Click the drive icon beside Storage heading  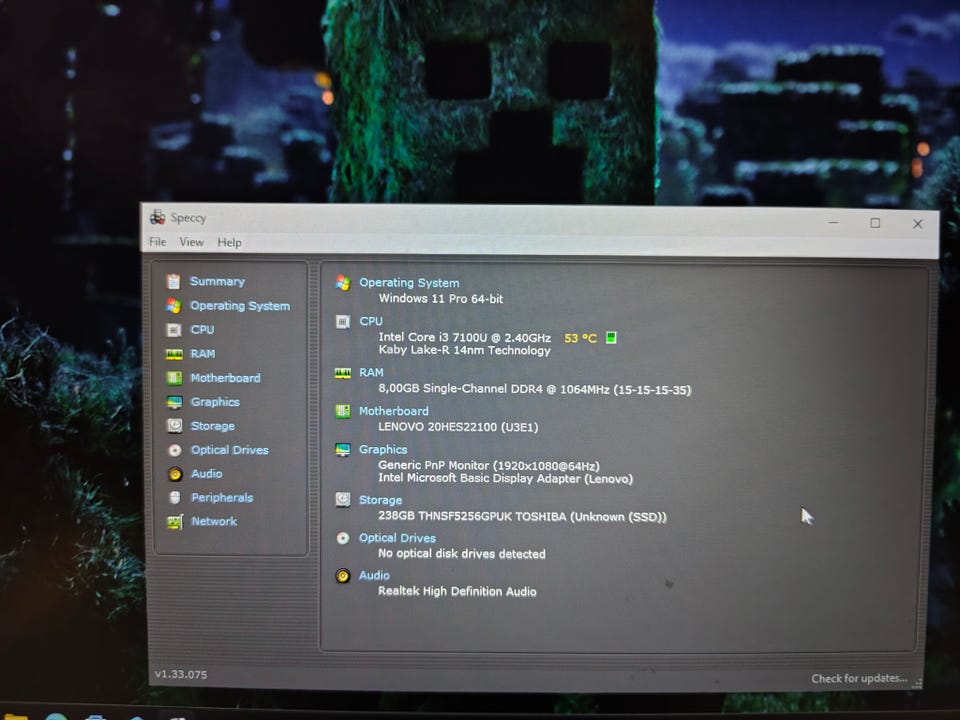click(343, 500)
